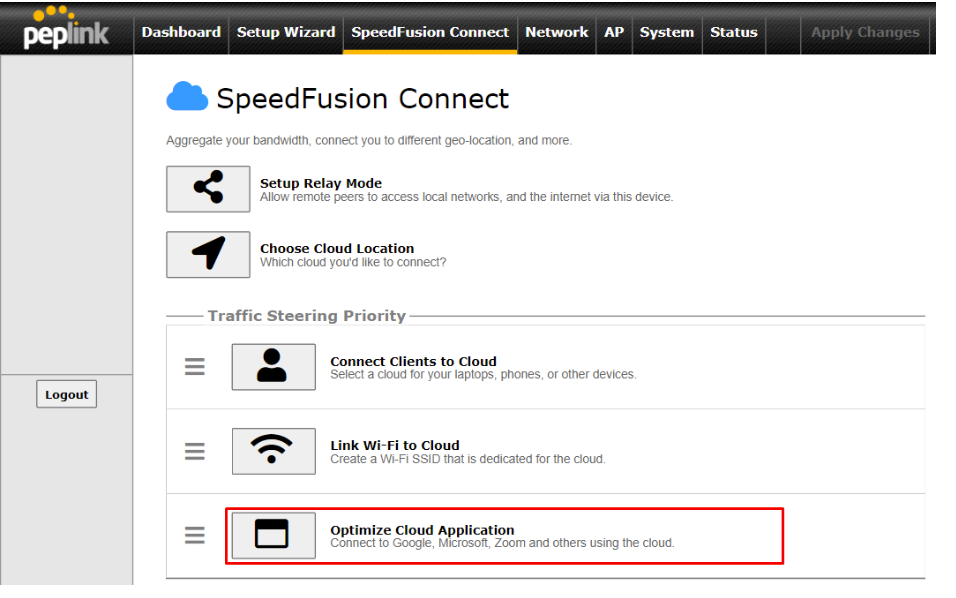Go to the Setup Wizard tab
This screenshot has height=598, width=956.
pyautogui.click(x=286, y=32)
